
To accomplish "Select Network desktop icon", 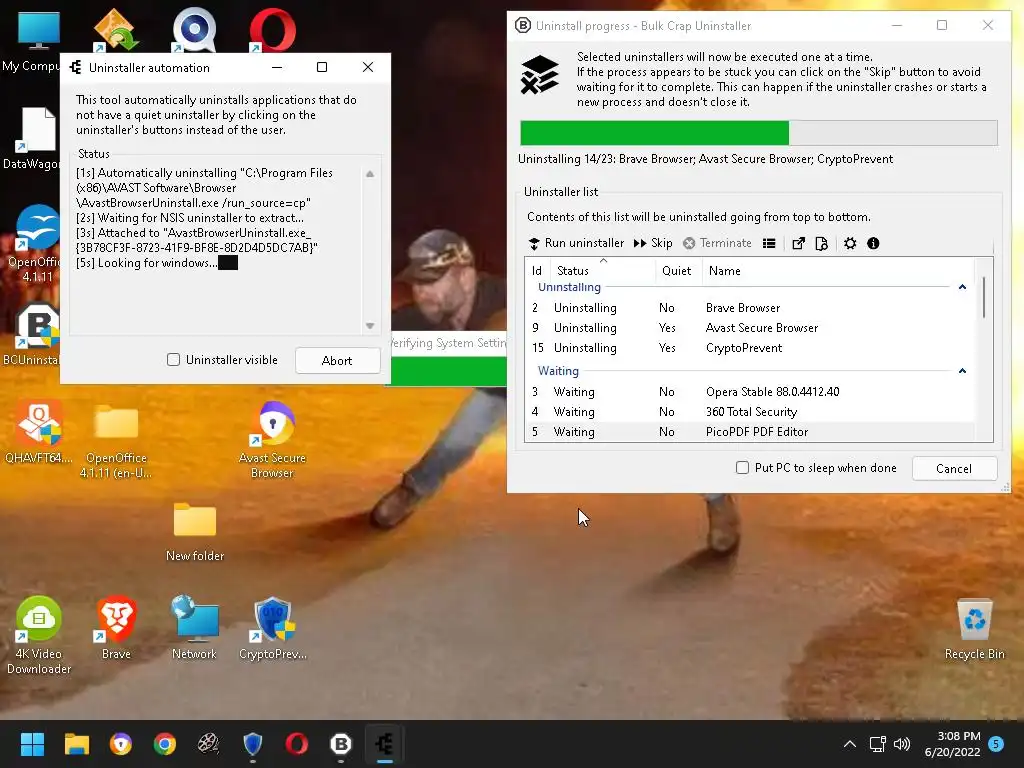I will [194, 628].
